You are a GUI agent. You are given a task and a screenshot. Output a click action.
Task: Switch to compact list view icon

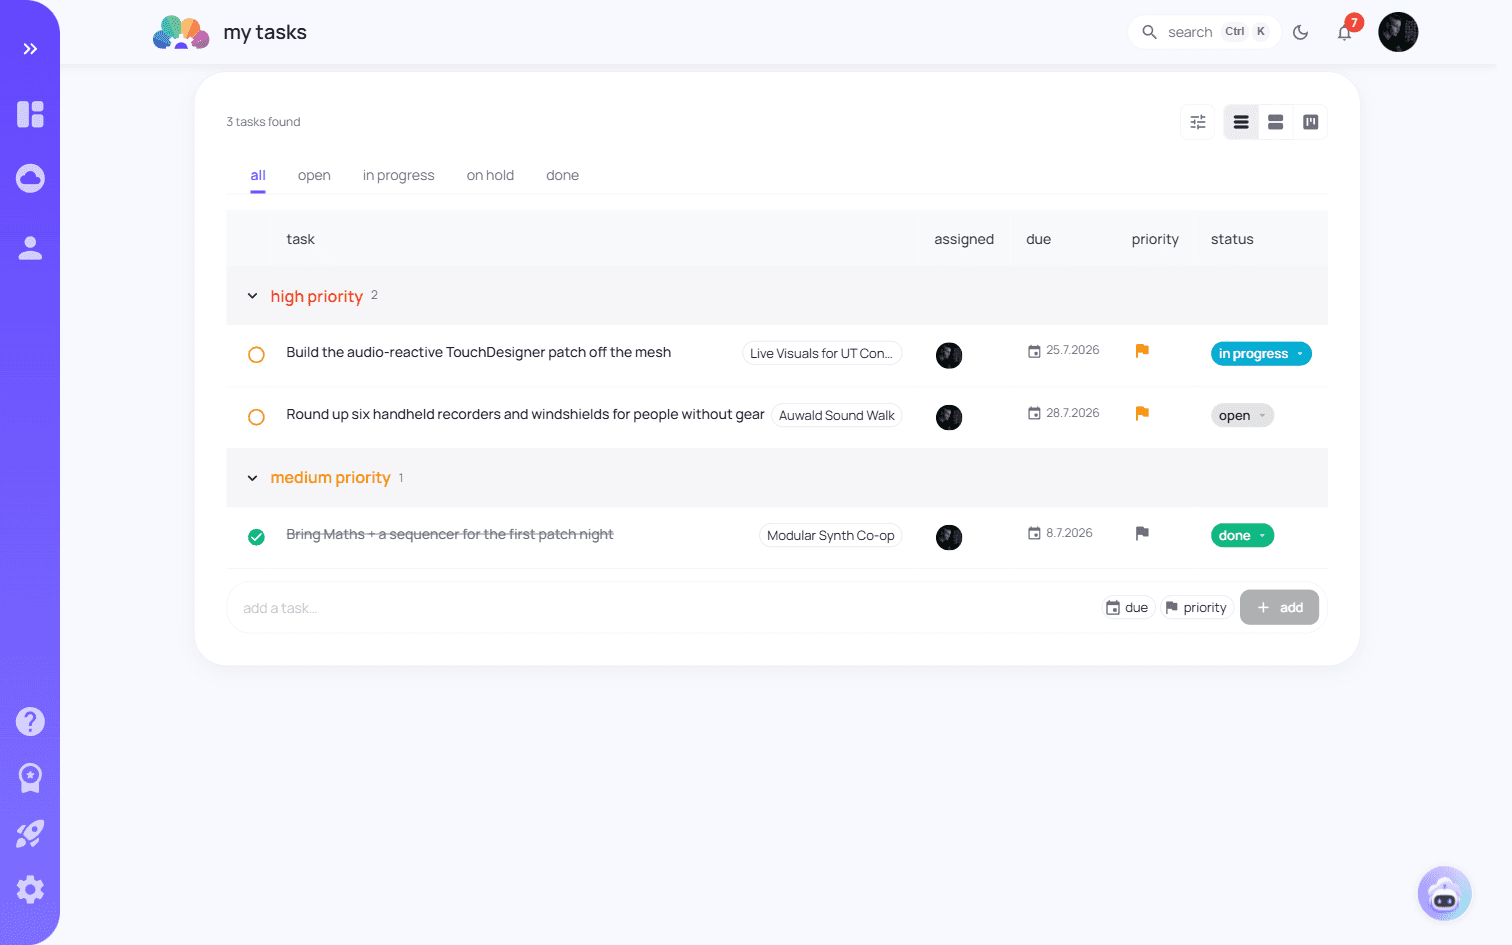(x=1241, y=122)
